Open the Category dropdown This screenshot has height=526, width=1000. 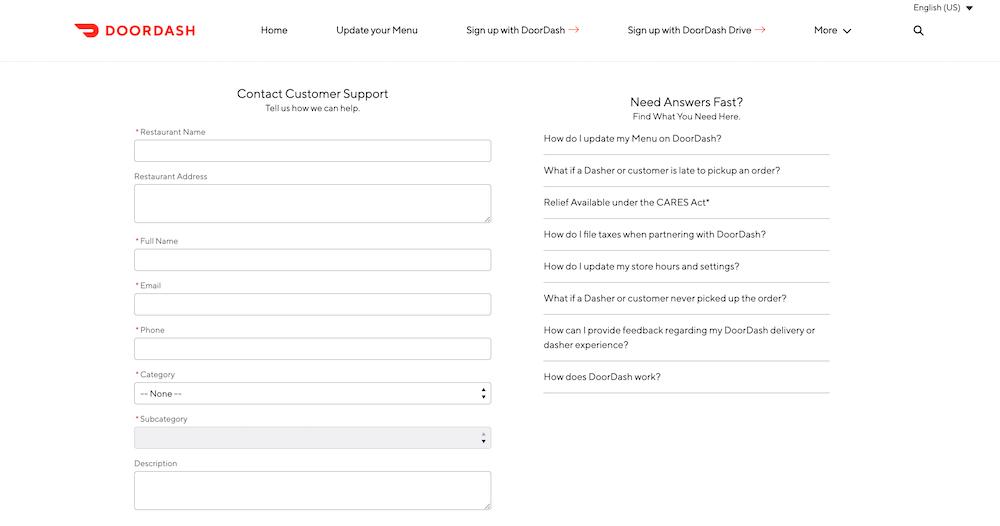click(312, 394)
